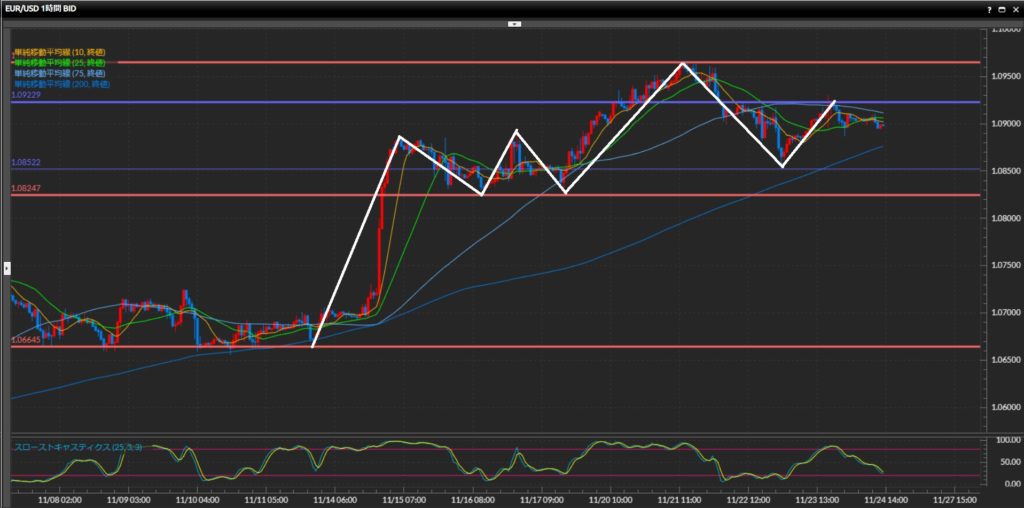
Task: Click the Slow Stochastics indicator label
Action: (x=77, y=447)
